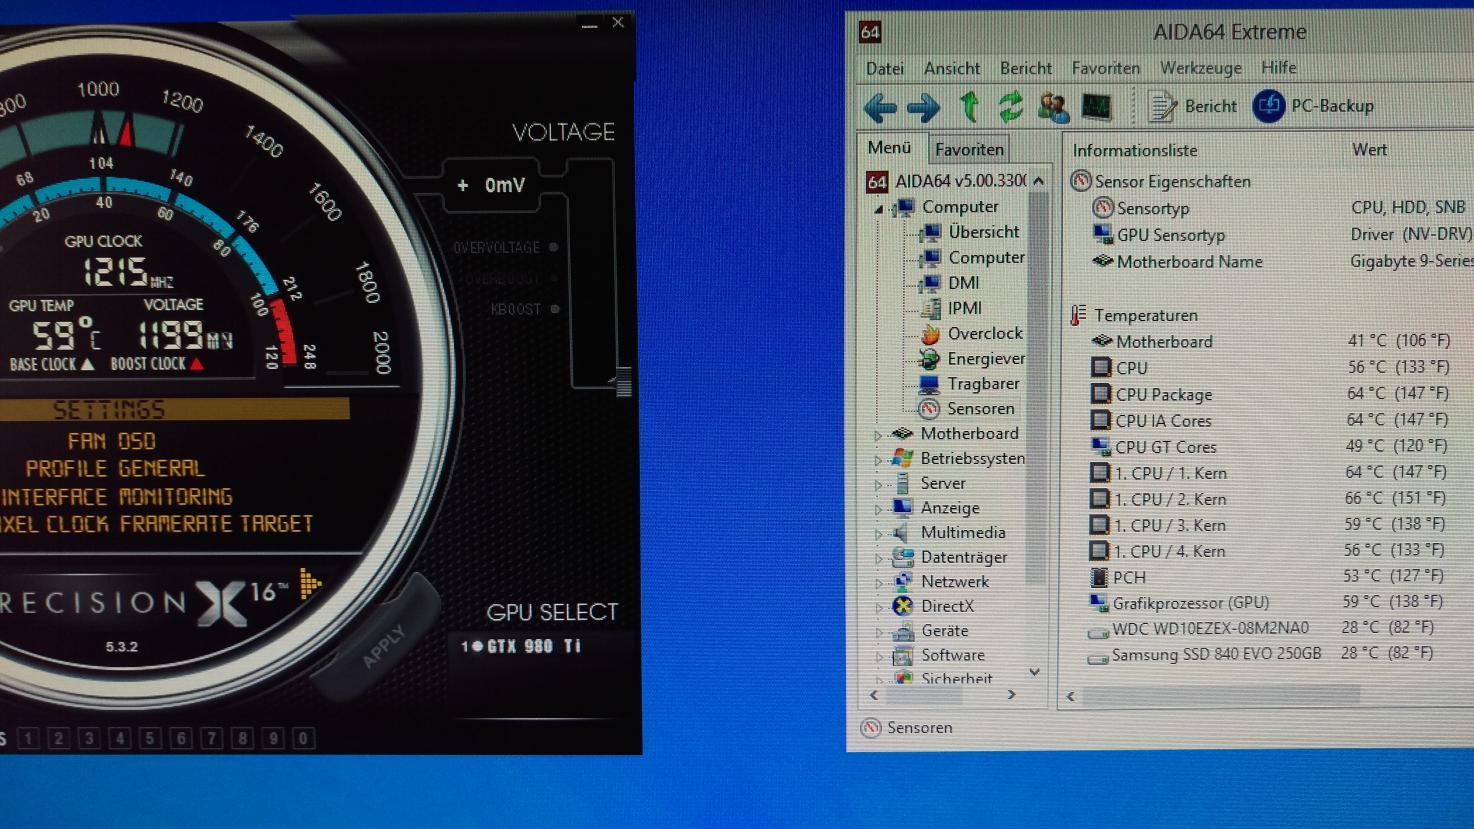Click the forward arrow in AIDA64 toolbar

click(923, 107)
